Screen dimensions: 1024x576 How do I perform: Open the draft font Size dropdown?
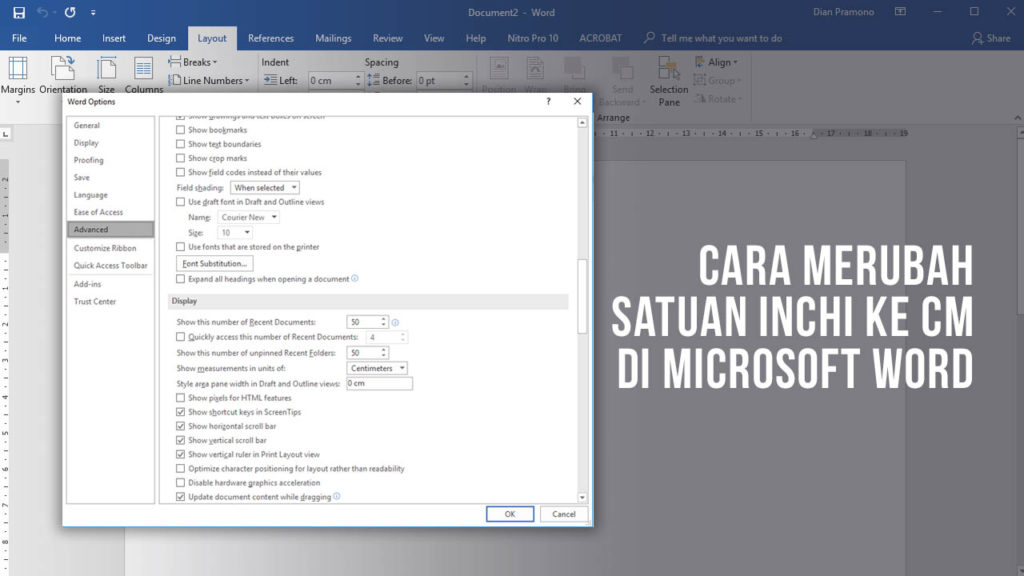pos(234,233)
